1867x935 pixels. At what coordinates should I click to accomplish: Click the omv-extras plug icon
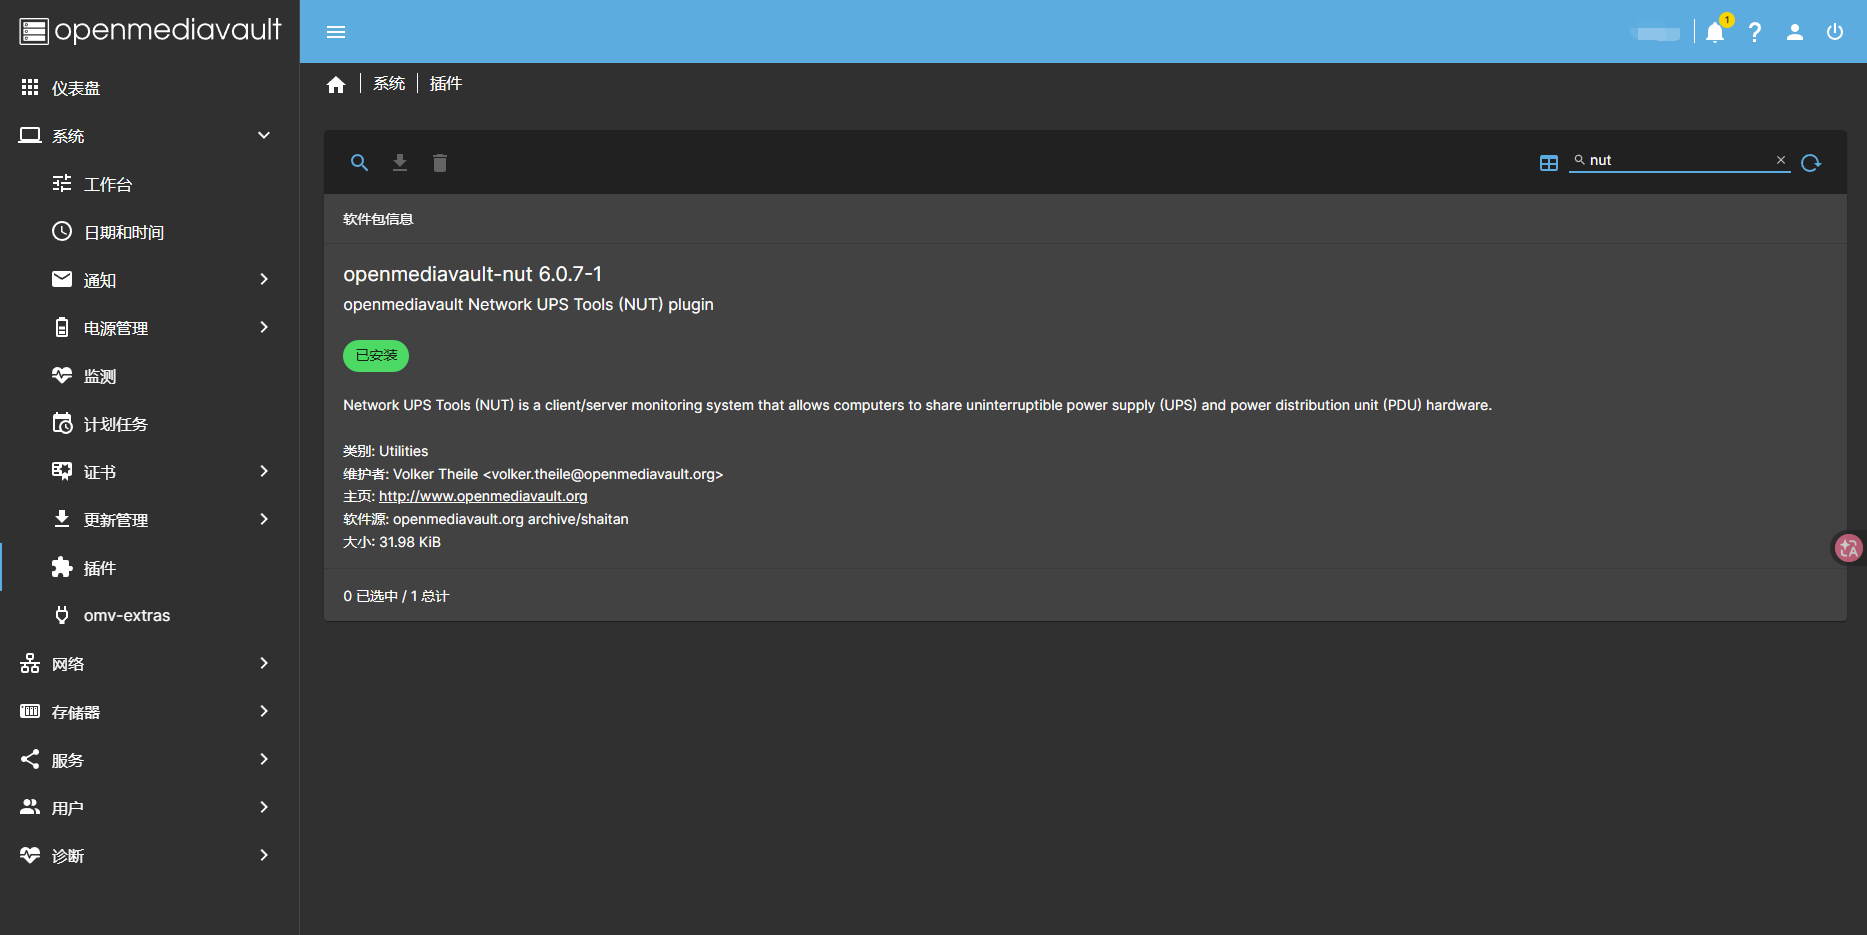pyautogui.click(x=62, y=615)
